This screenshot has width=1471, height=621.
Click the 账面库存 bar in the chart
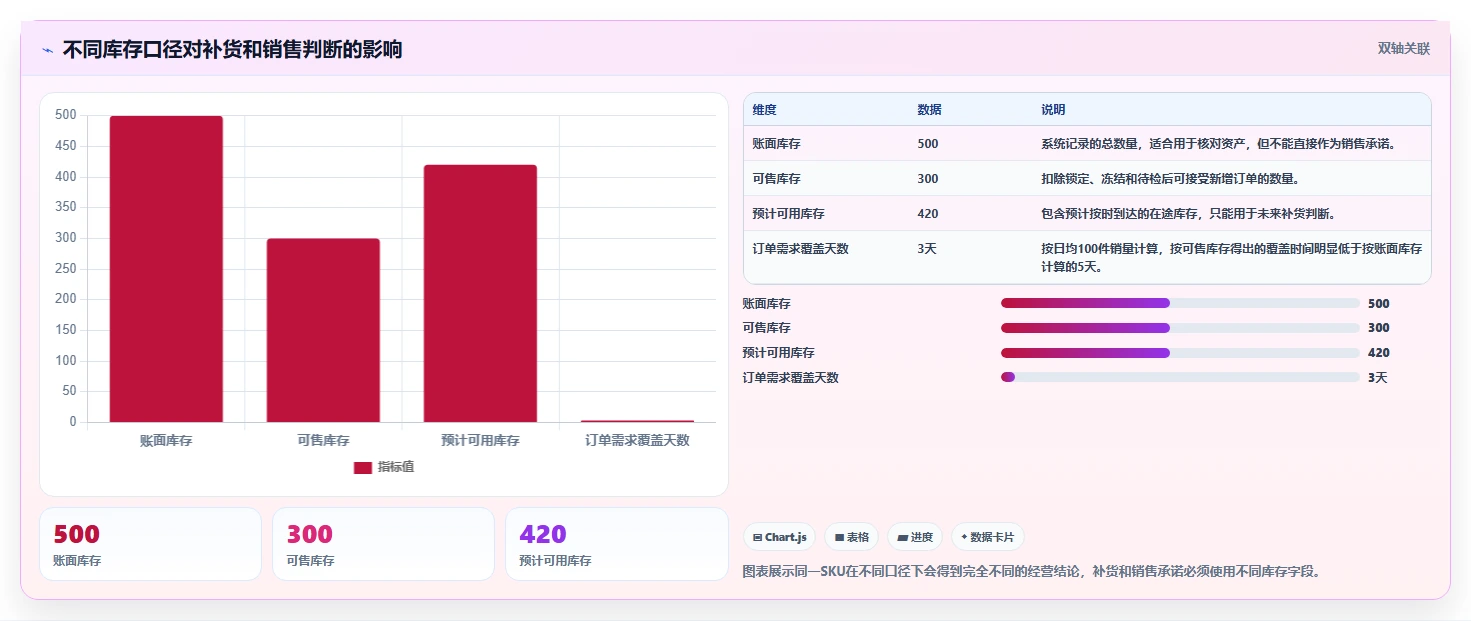(x=166, y=269)
